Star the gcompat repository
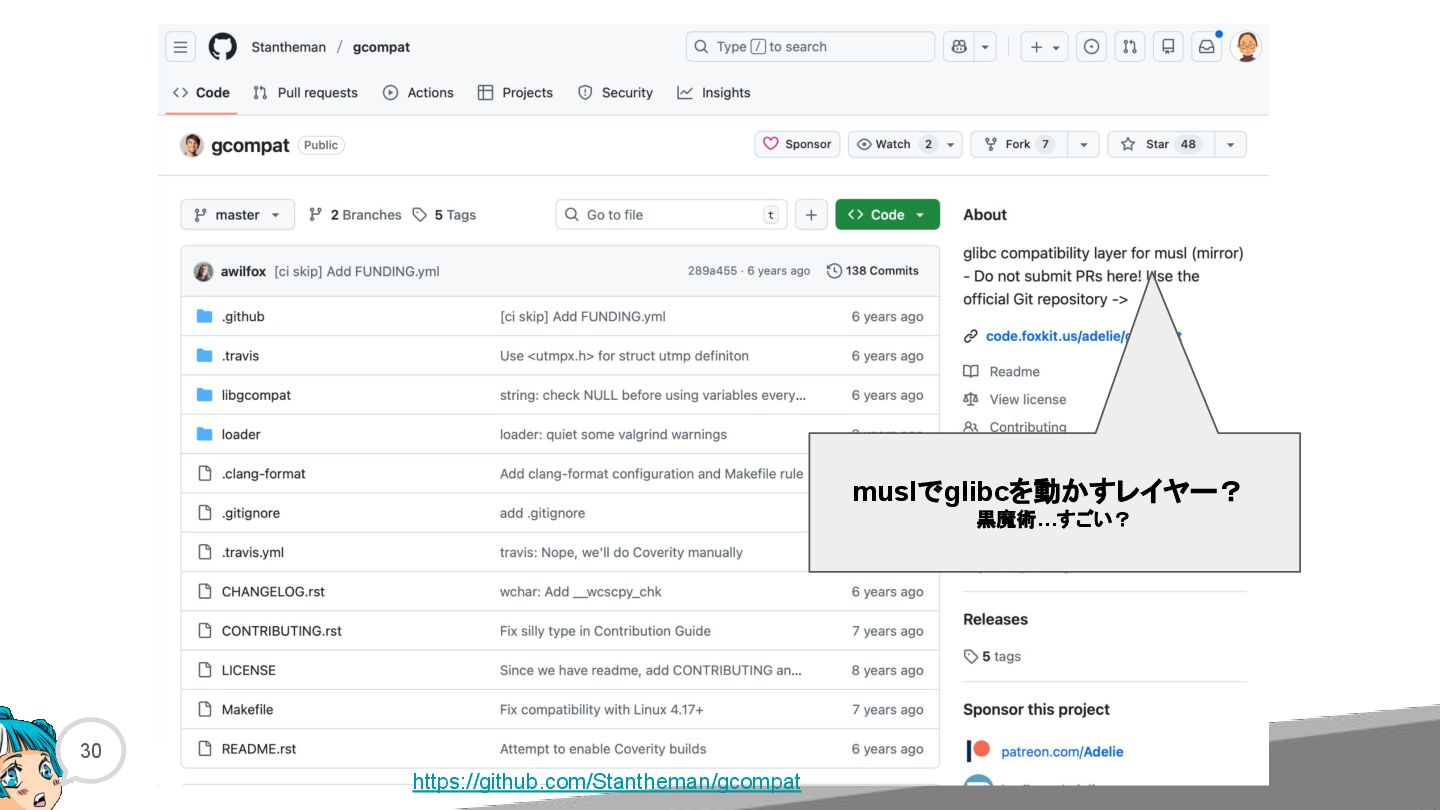 pyautogui.click(x=1161, y=144)
